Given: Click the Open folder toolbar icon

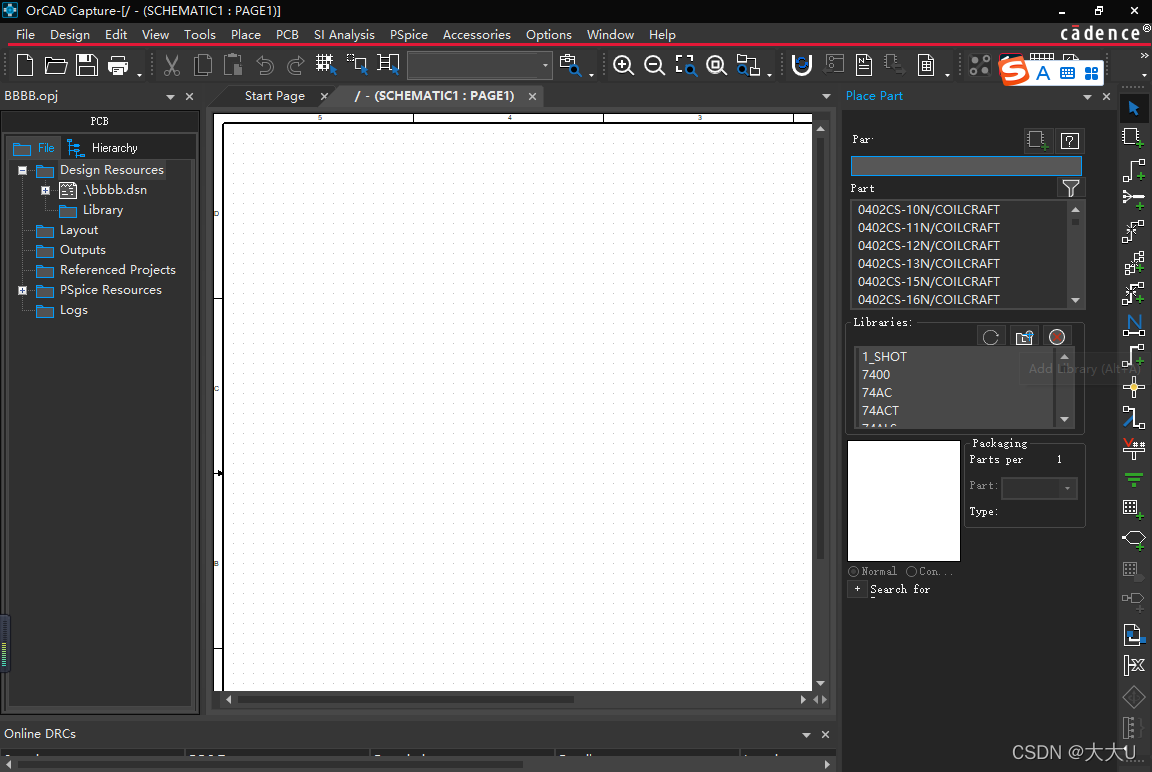Looking at the screenshot, I should (x=56, y=65).
